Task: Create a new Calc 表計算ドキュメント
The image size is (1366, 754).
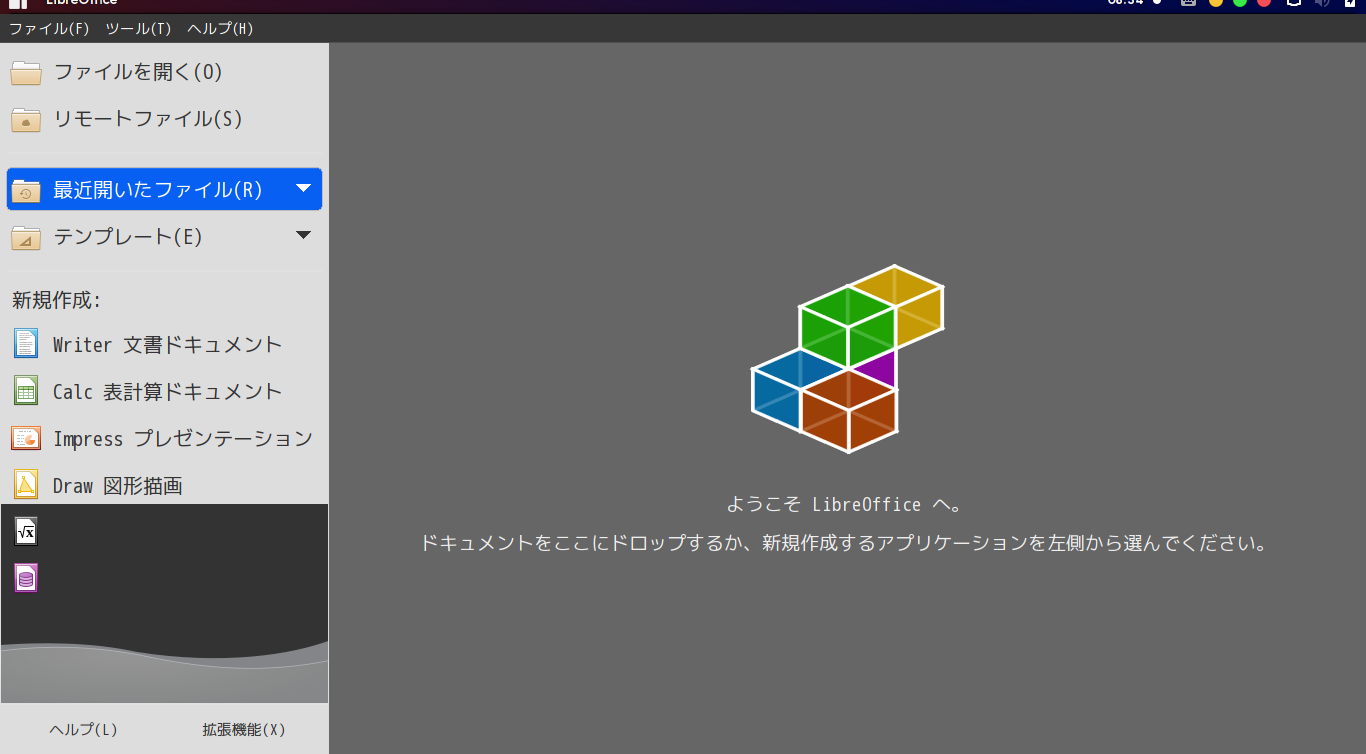Action: click(x=164, y=391)
